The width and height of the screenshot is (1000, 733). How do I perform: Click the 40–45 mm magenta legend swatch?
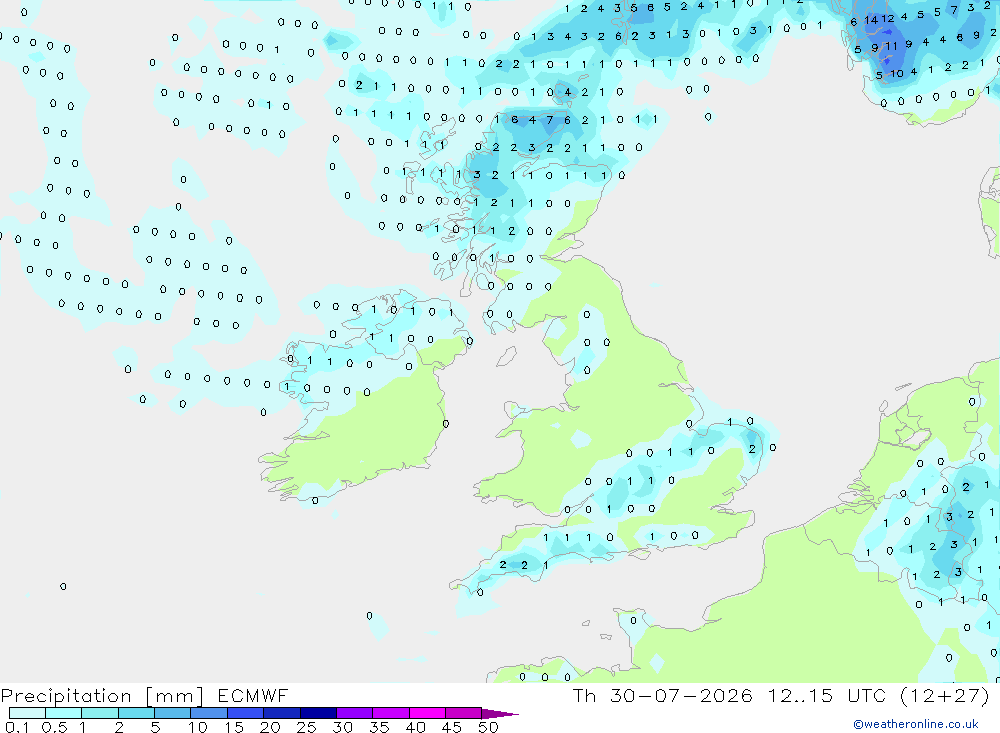point(427,713)
